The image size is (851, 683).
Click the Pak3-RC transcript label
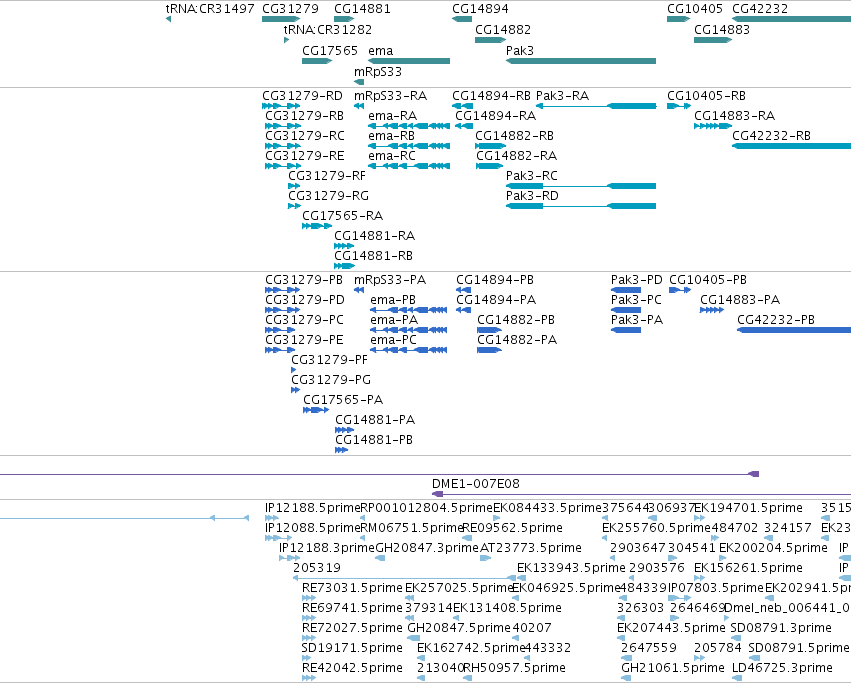pyautogui.click(x=531, y=176)
